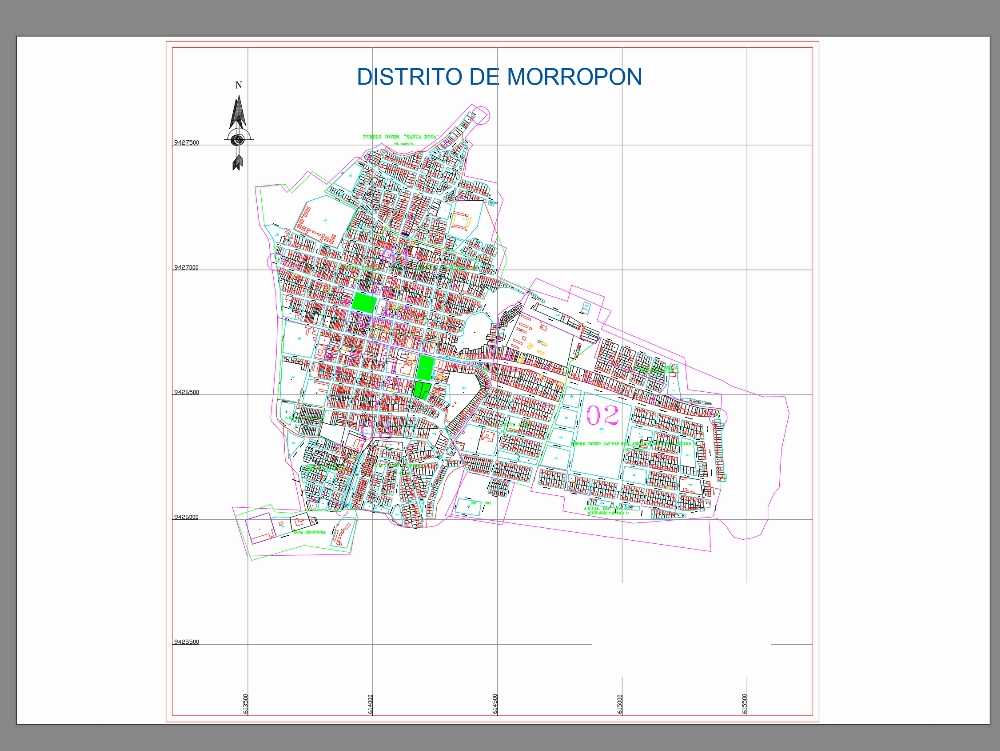
Task: Click the tall green park block near map center
Action: pos(425,368)
